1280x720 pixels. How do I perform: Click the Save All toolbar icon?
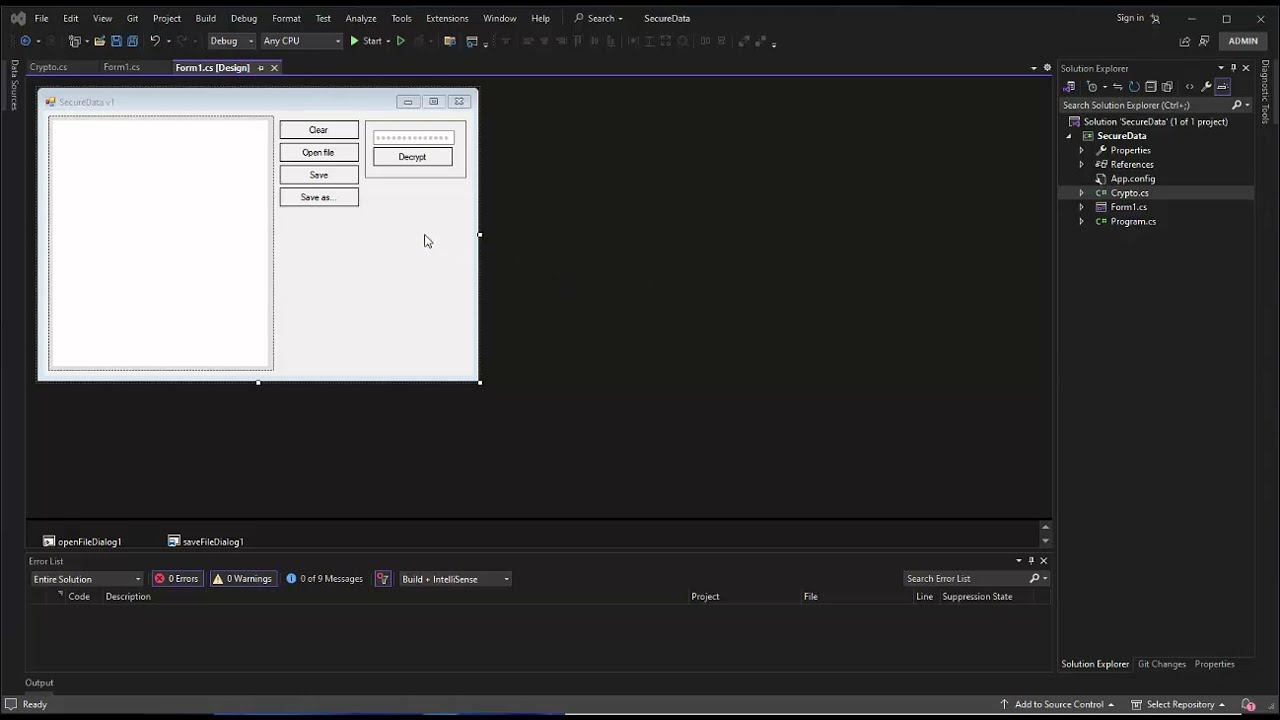[x=132, y=41]
